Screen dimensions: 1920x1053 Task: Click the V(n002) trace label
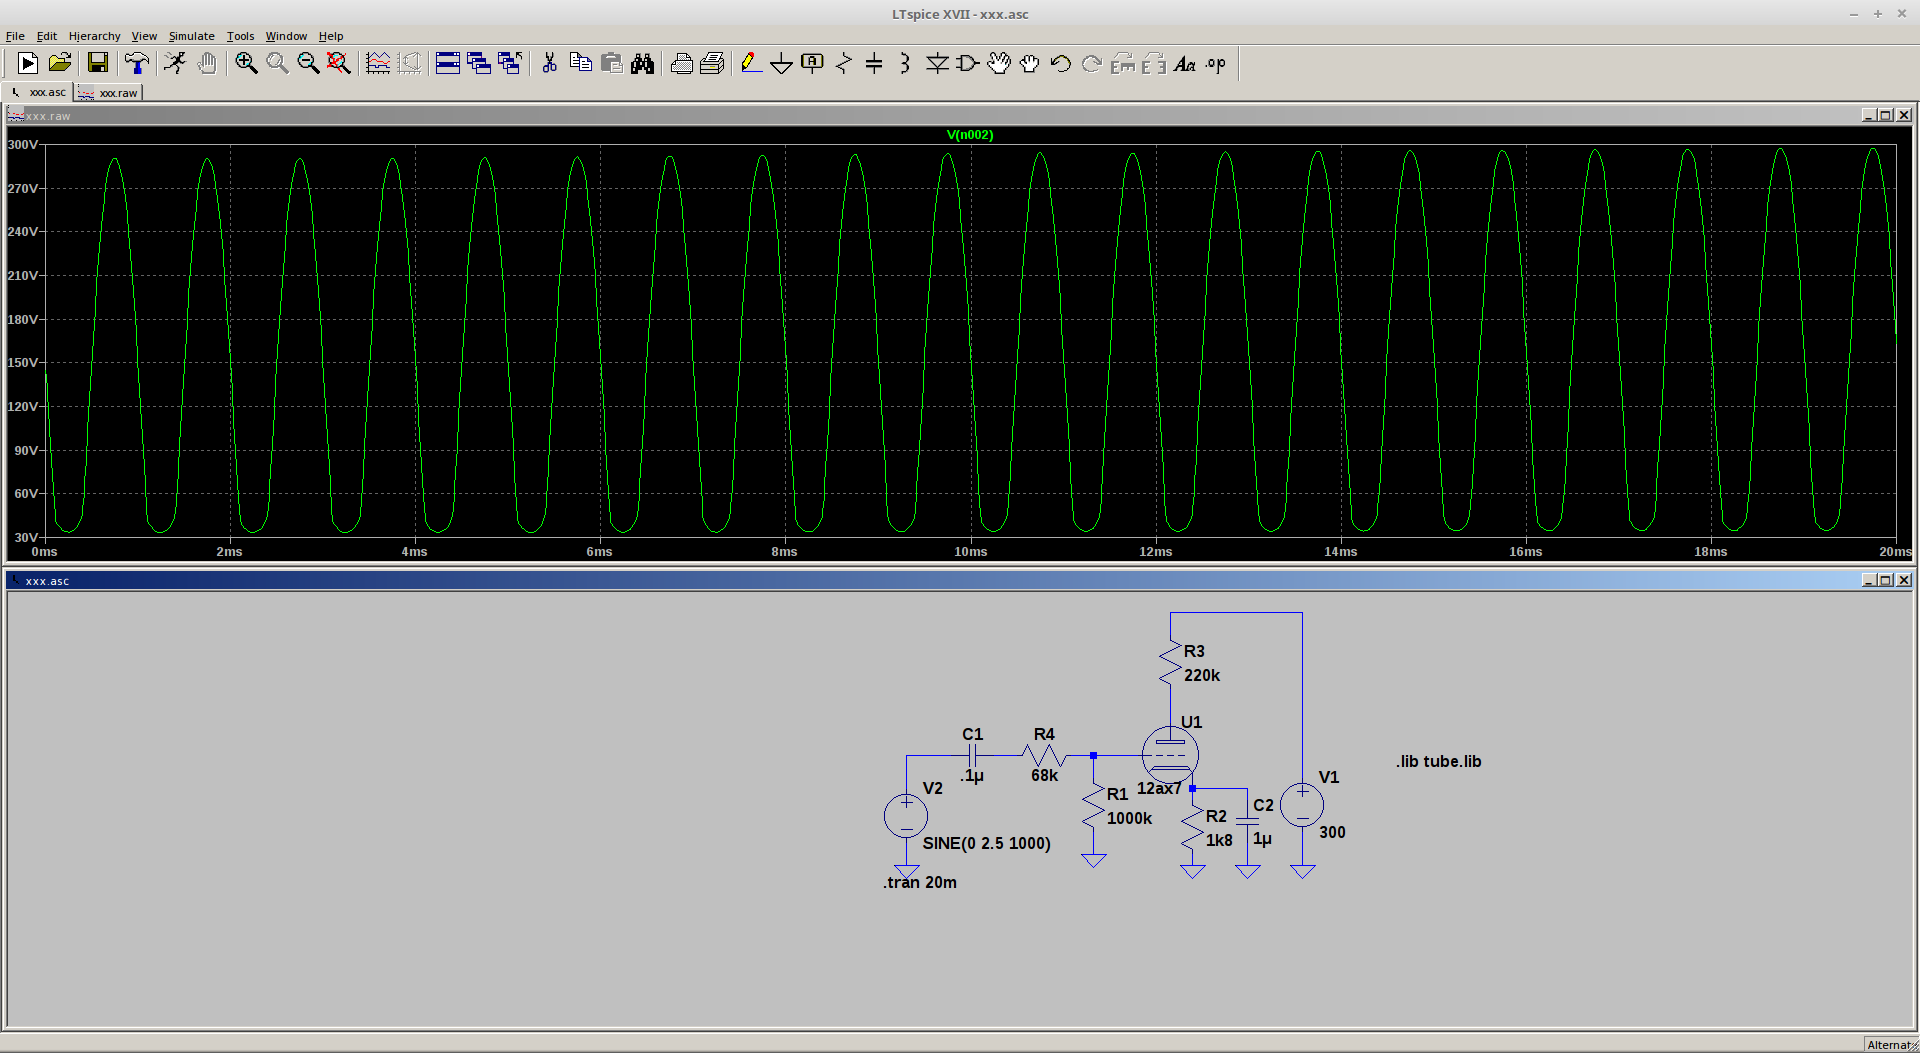[970, 135]
